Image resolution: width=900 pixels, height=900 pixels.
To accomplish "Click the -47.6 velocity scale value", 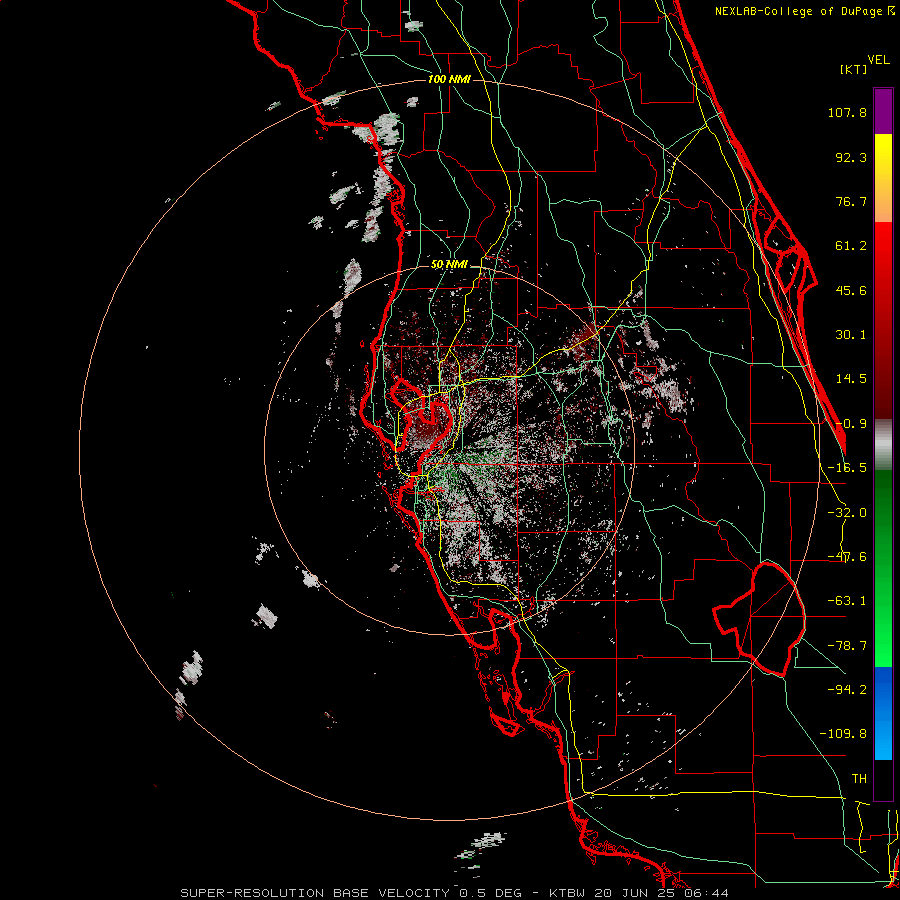I will click(847, 557).
